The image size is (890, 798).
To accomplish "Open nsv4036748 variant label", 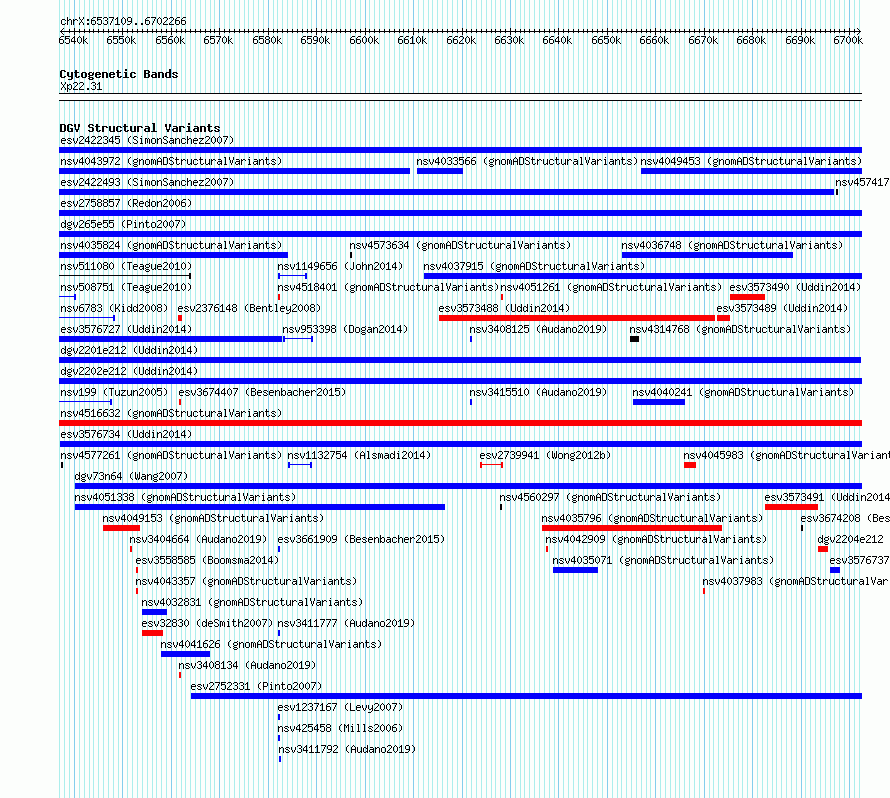I will click(732, 245).
